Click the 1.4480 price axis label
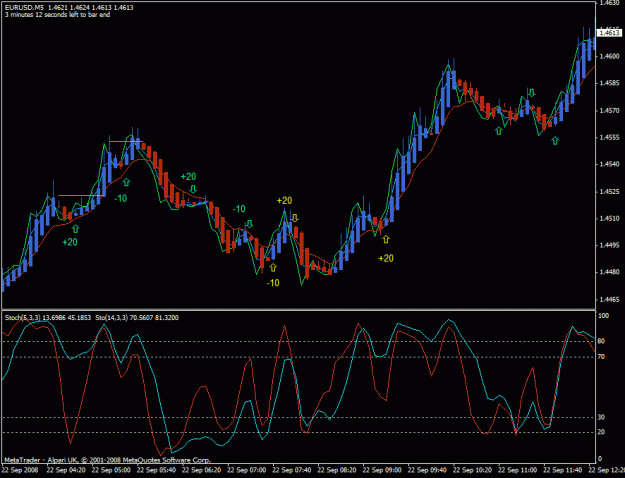 pyautogui.click(x=610, y=272)
